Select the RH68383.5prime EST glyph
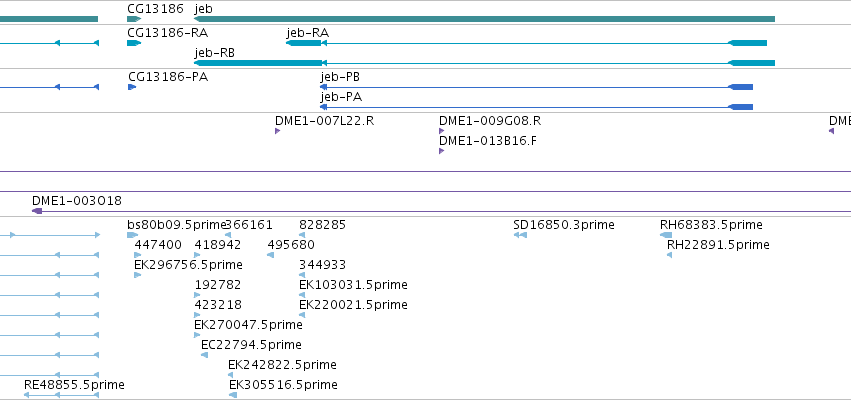This screenshot has height=400, width=851. (x=666, y=235)
